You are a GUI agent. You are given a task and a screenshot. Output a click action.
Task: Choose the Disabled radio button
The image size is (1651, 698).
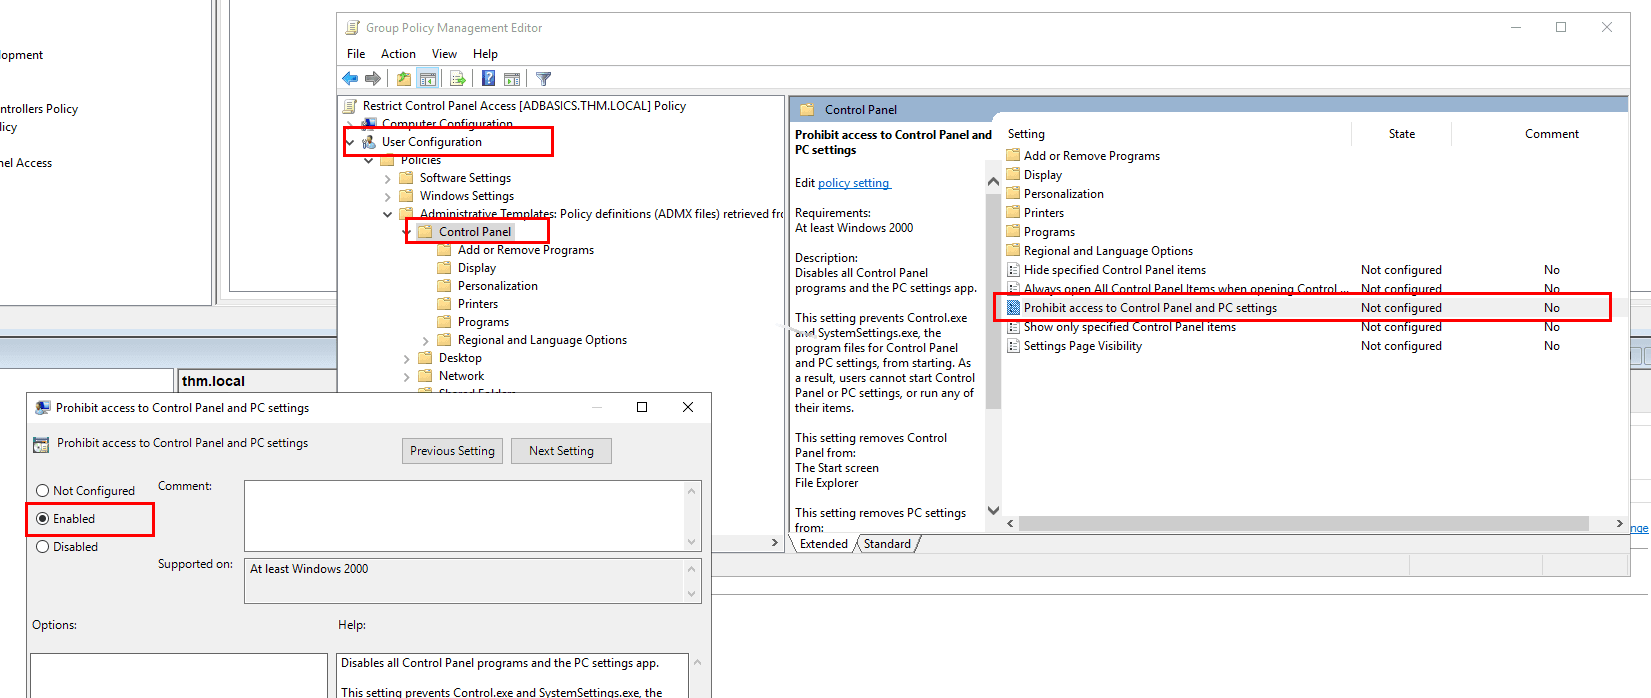coord(43,547)
